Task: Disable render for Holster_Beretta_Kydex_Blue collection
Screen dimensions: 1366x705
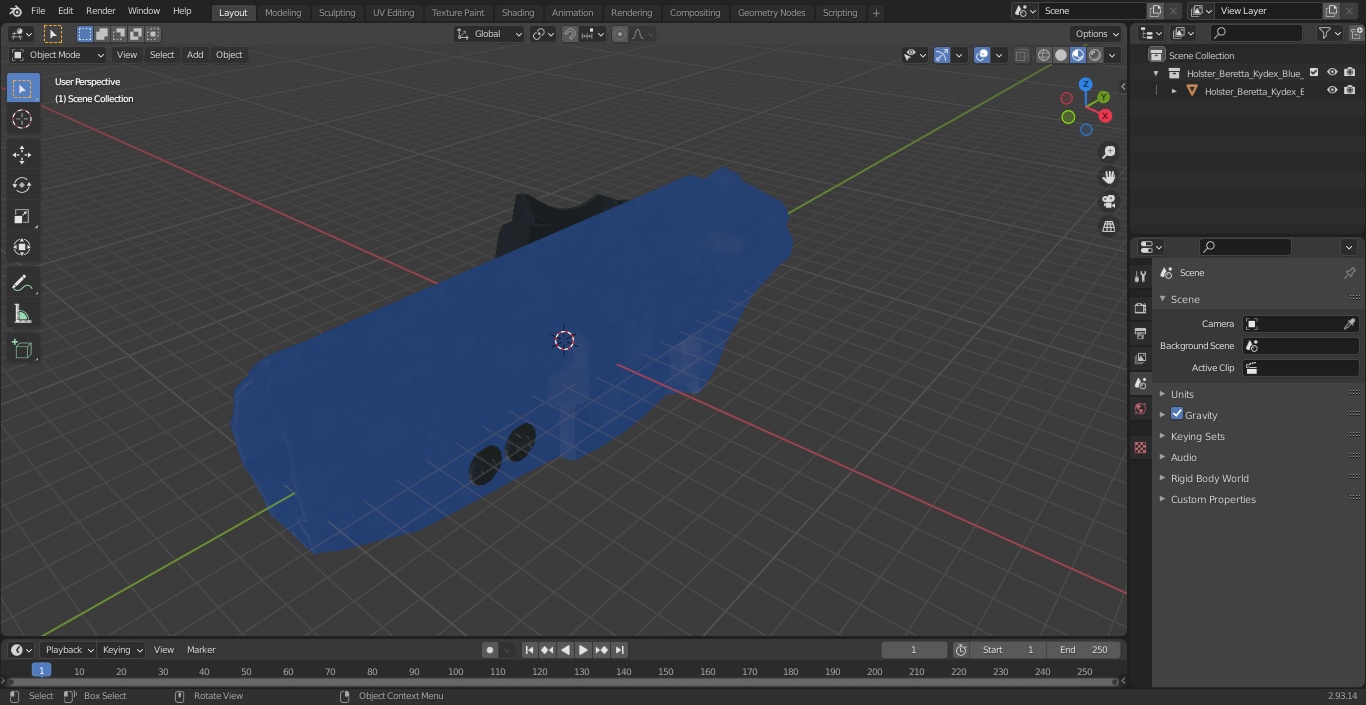Action: [x=1350, y=72]
